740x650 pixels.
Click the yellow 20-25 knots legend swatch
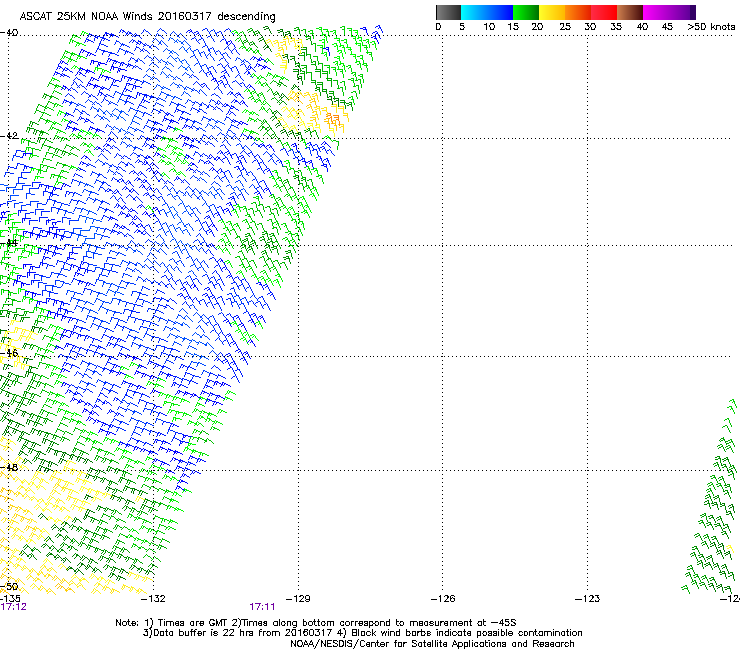point(551,12)
